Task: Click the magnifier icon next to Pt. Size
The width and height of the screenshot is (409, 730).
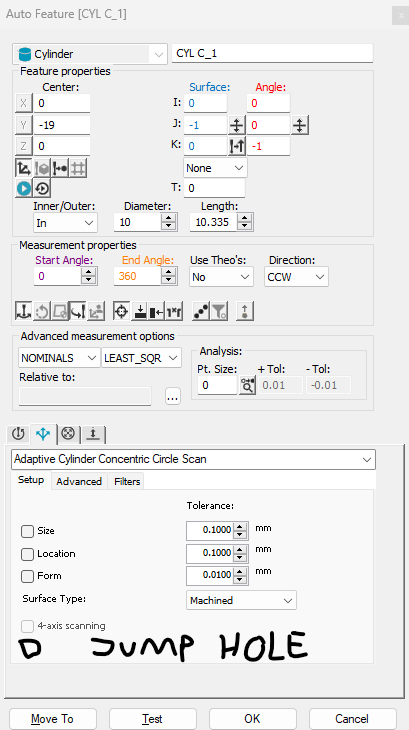Action: [248, 385]
